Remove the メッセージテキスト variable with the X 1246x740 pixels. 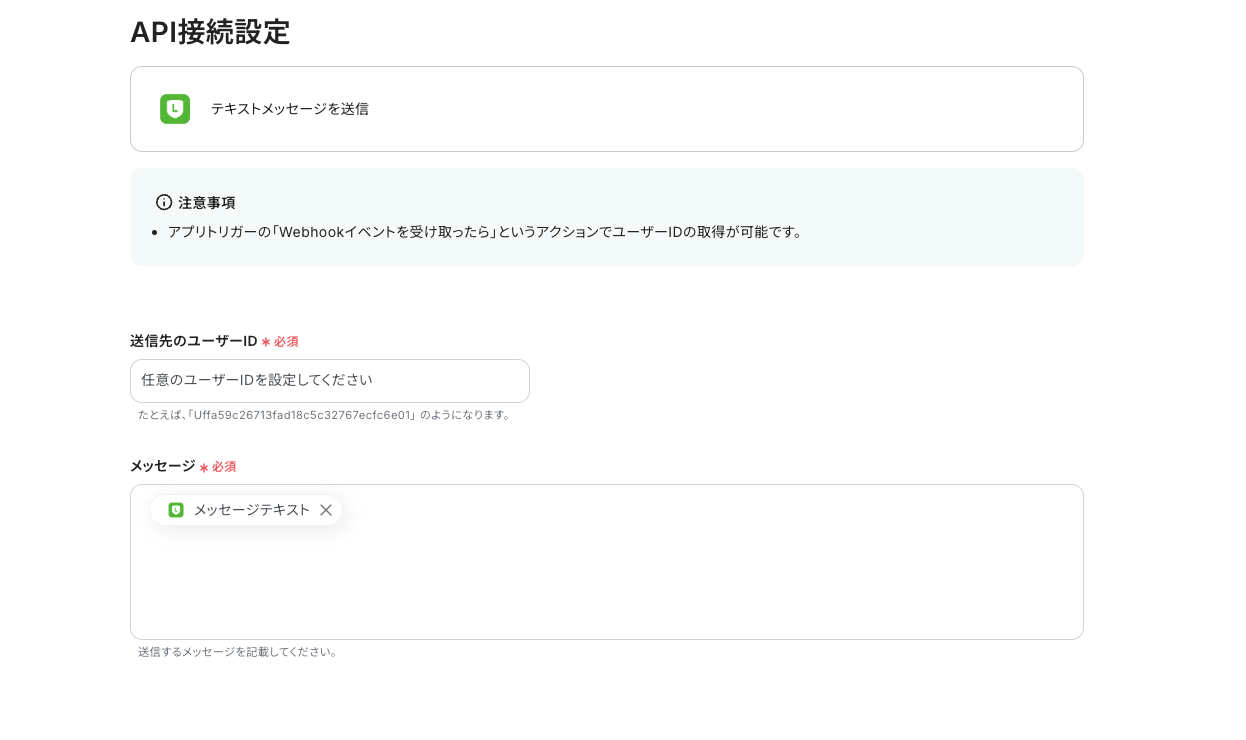[x=326, y=510]
